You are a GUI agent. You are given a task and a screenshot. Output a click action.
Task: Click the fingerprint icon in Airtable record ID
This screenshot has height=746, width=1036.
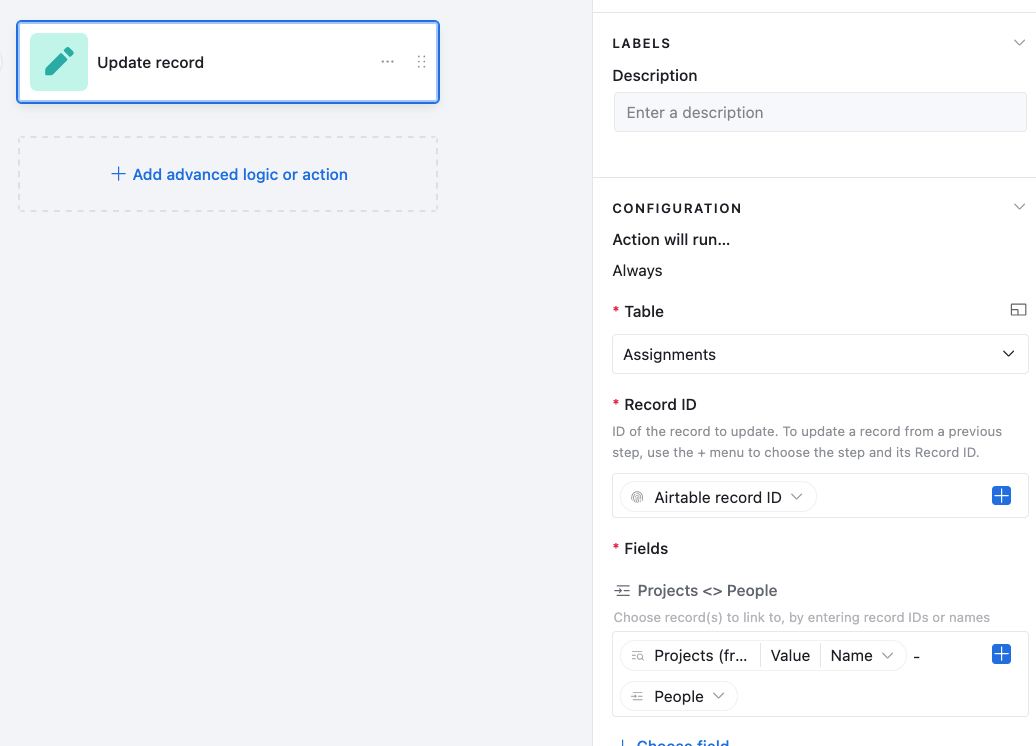tap(637, 498)
